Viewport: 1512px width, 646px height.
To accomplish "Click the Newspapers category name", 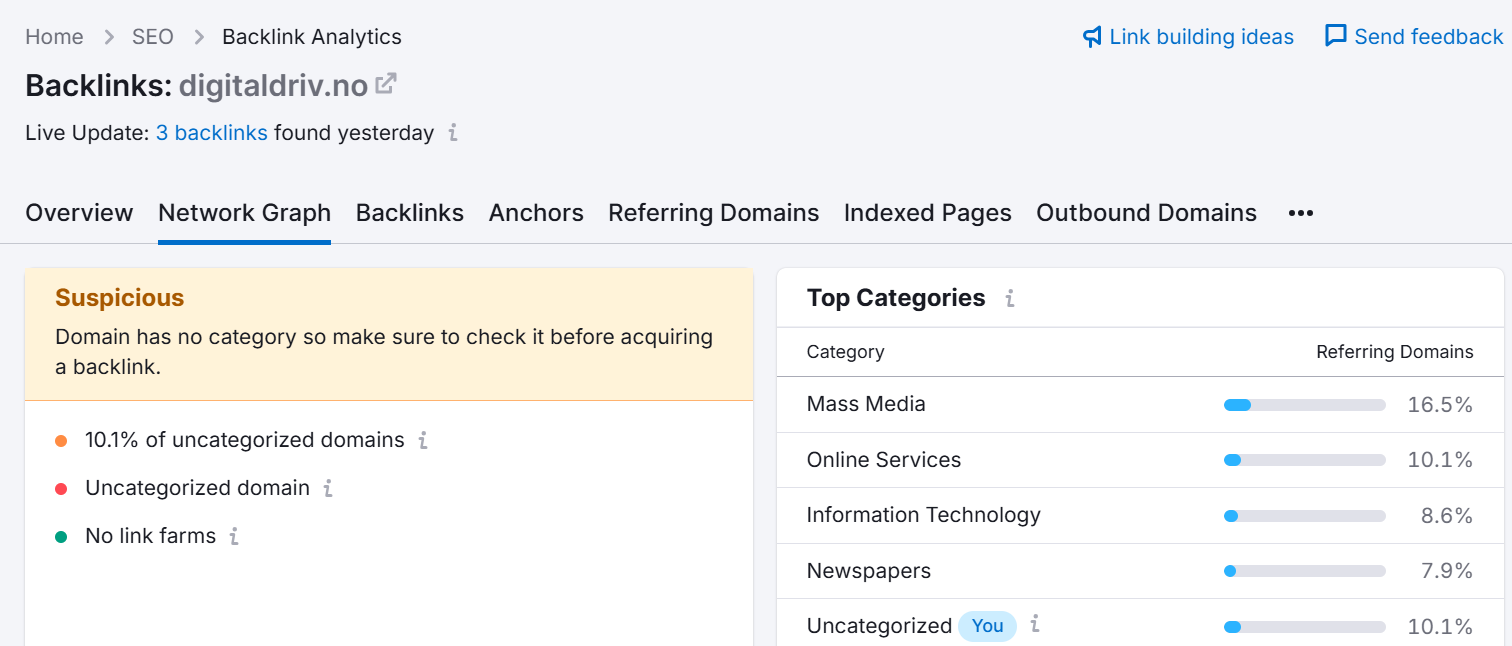I will (x=869, y=571).
